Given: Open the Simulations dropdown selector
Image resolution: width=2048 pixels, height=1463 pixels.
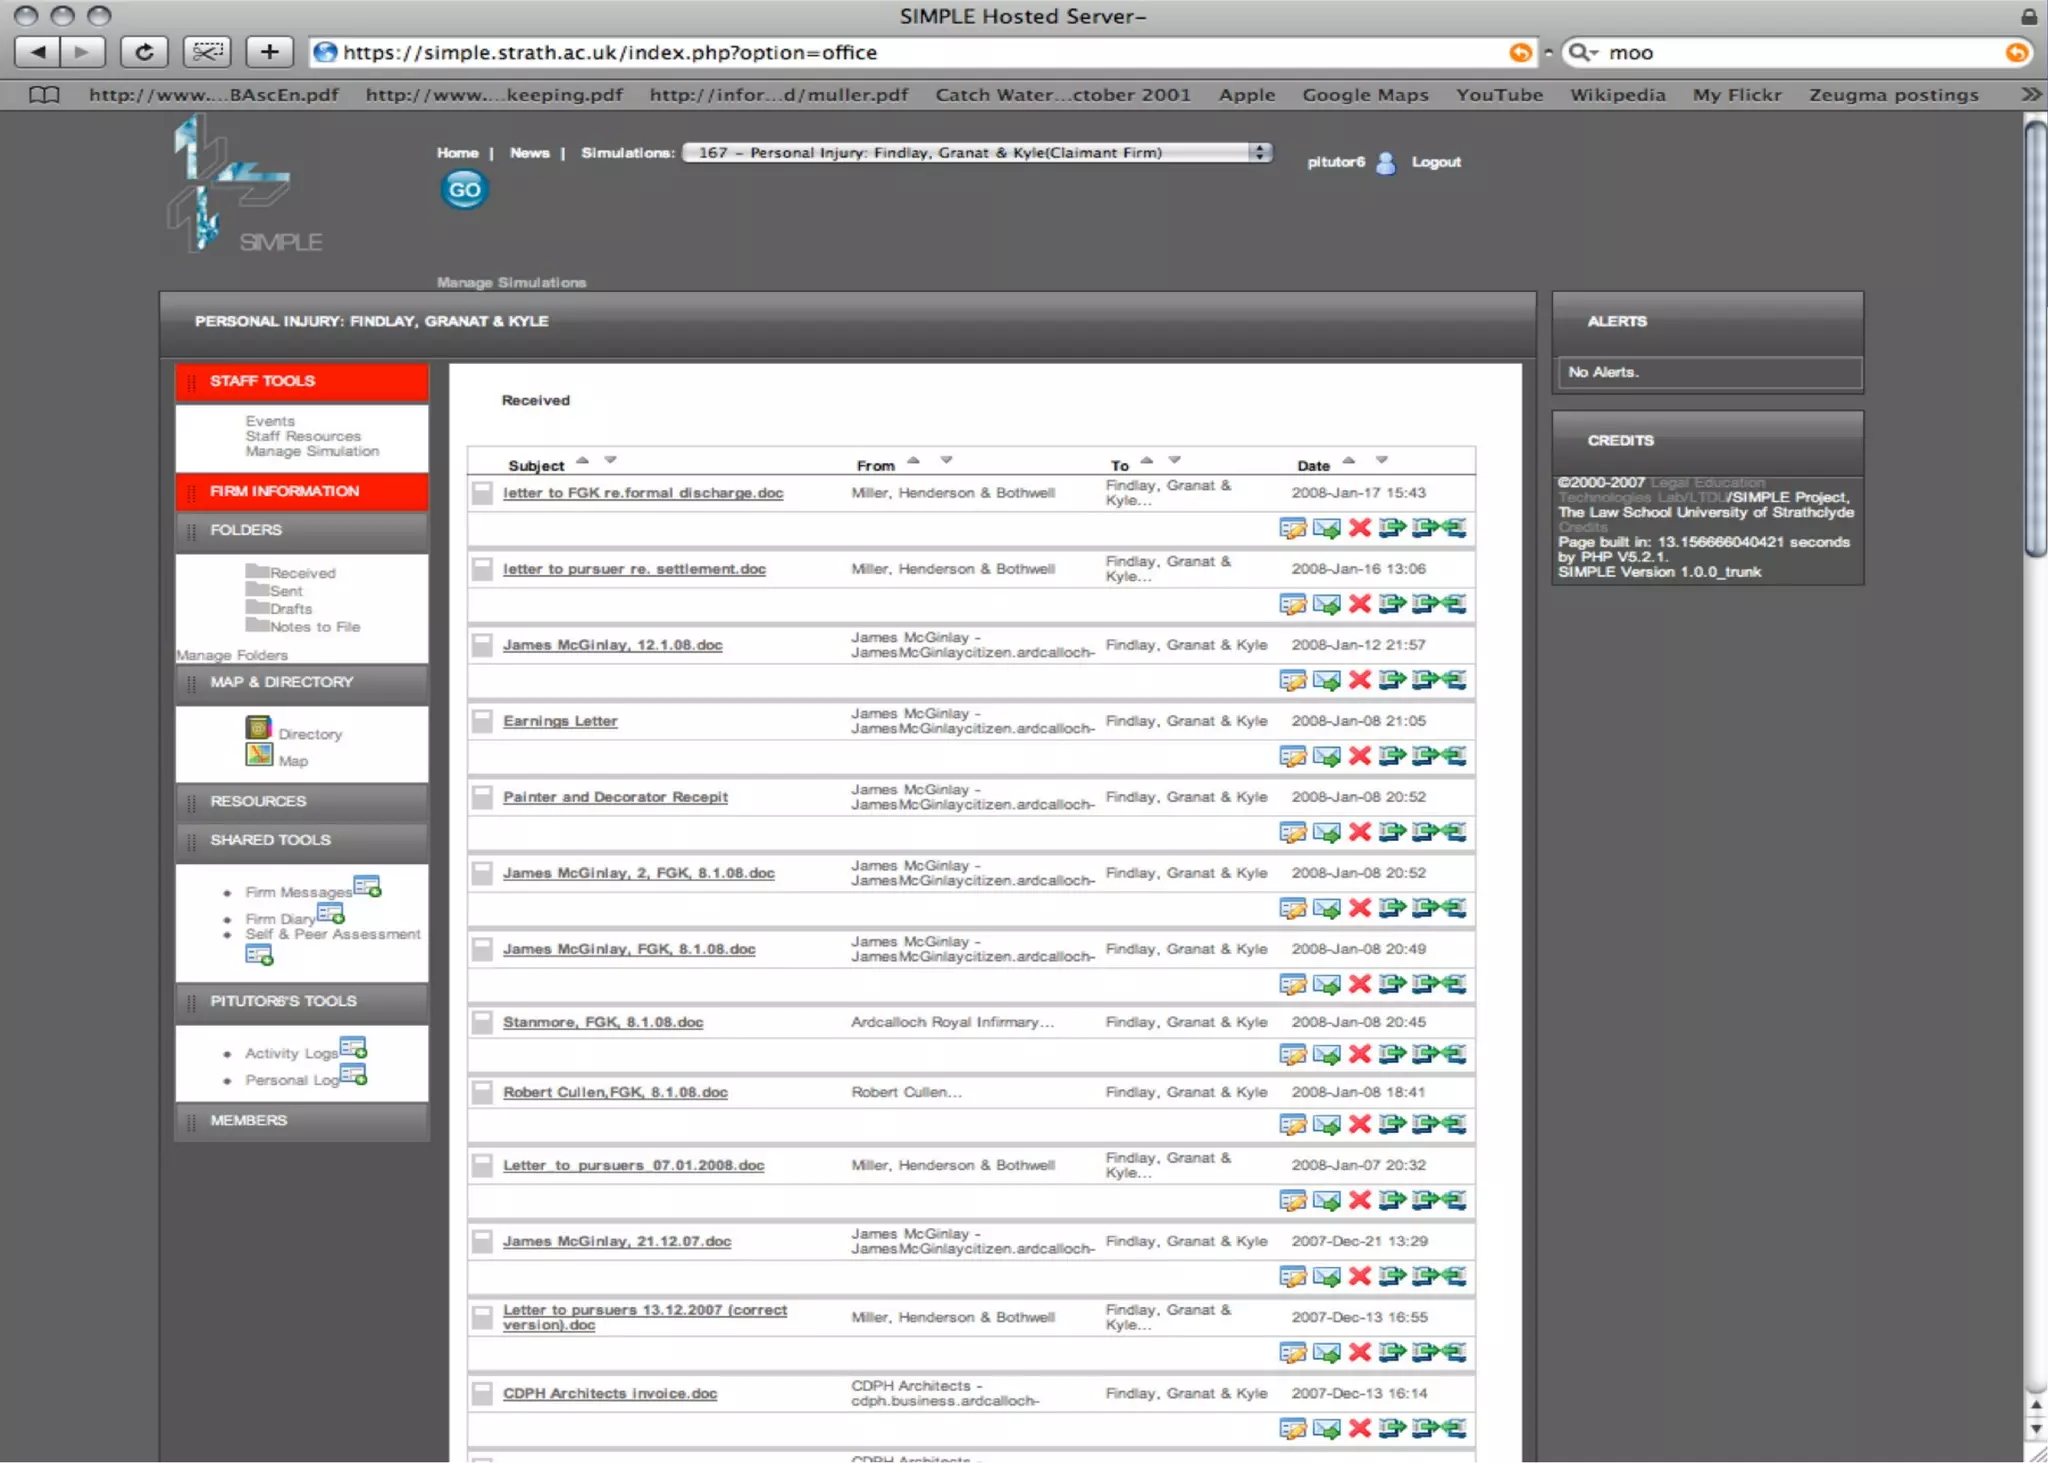Looking at the screenshot, I should 976,153.
